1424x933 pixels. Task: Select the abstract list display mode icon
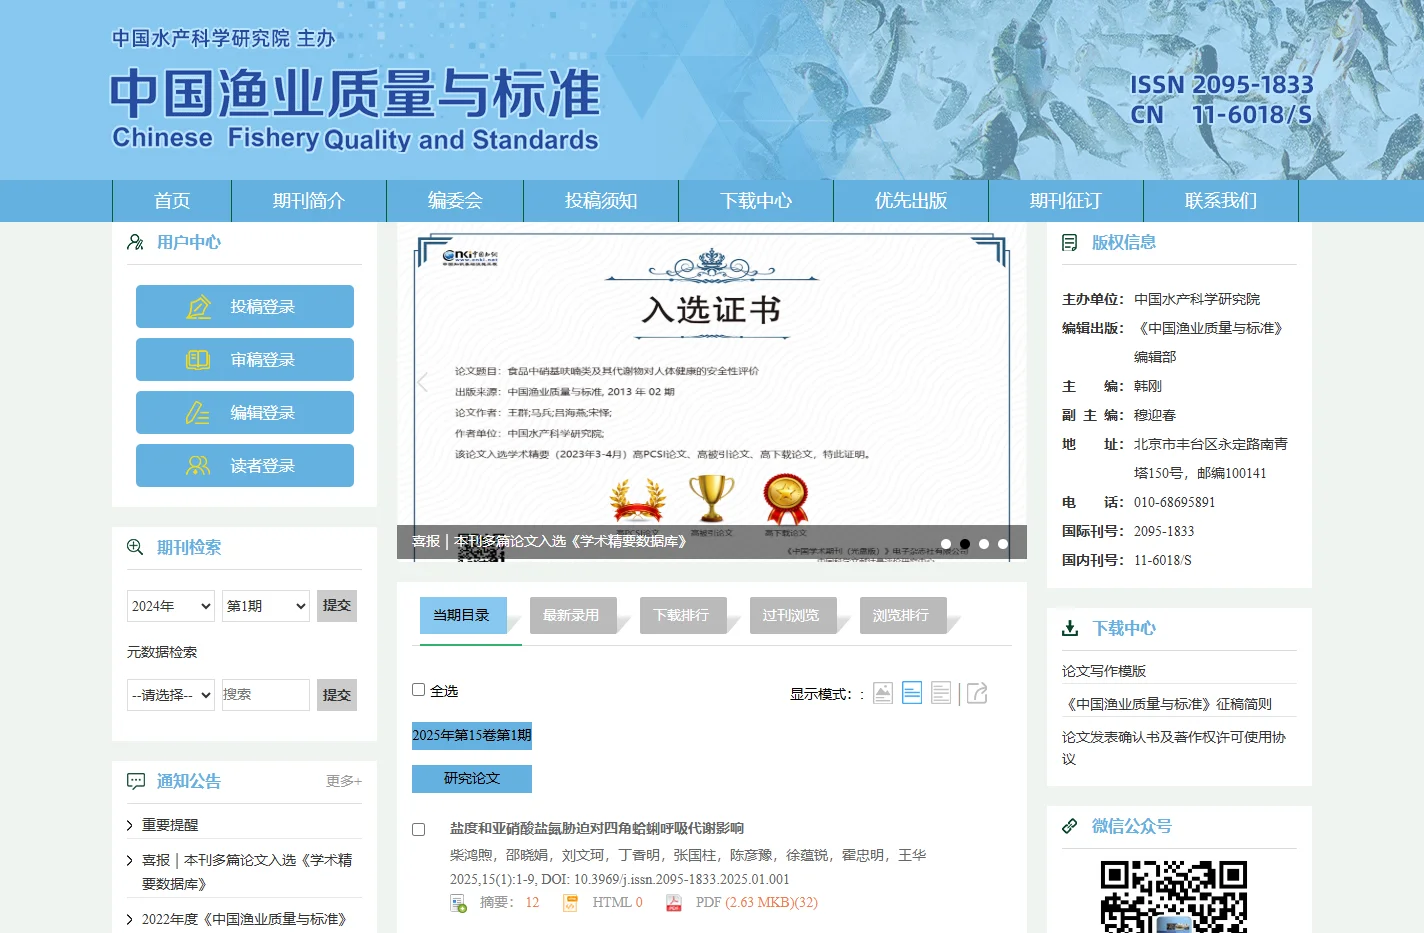pos(912,693)
